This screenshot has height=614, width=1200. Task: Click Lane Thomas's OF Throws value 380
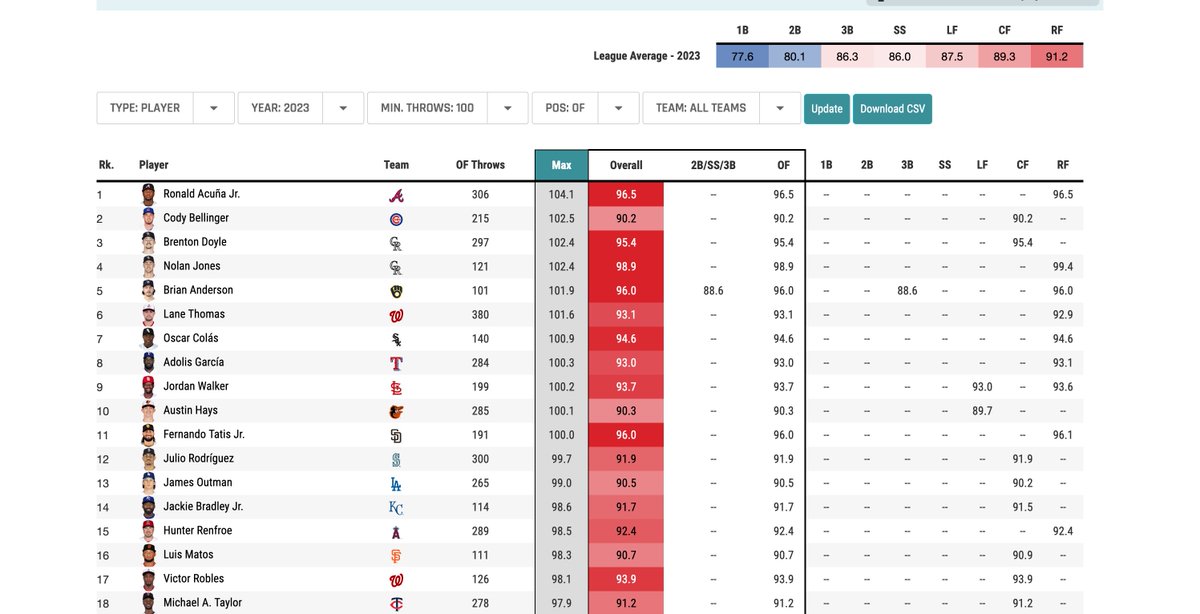(x=480, y=315)
